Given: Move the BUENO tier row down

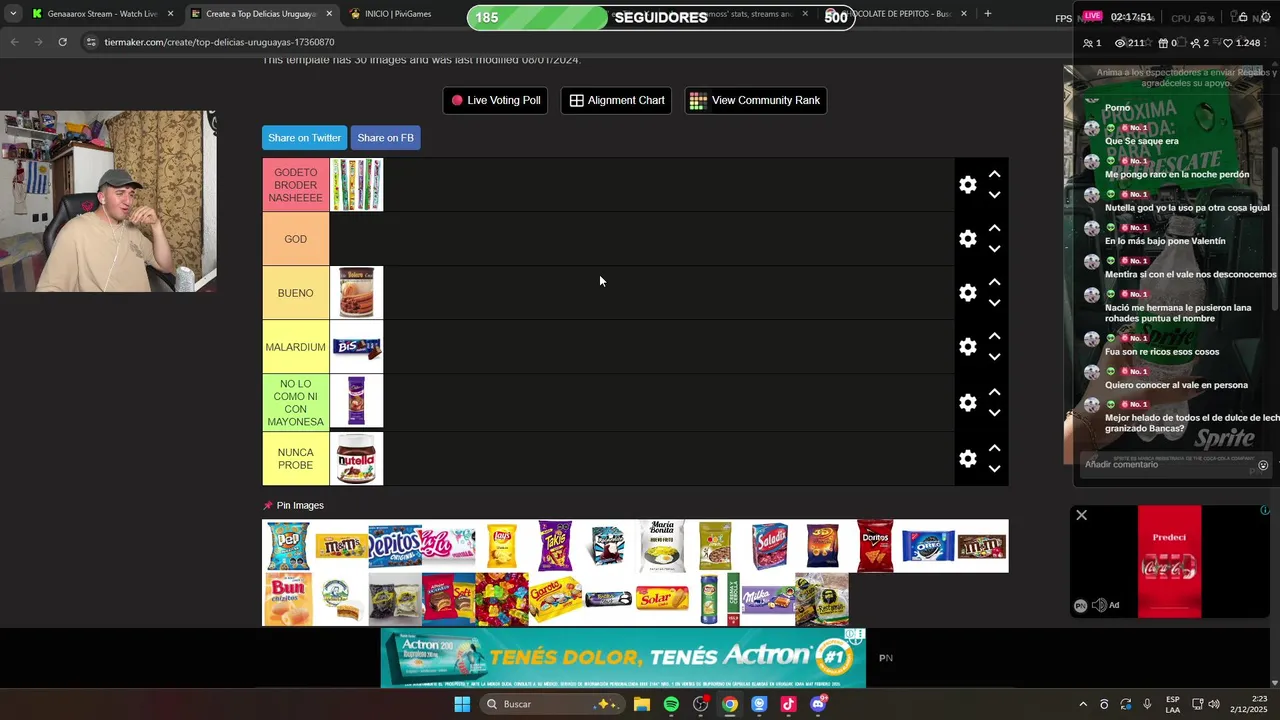Looking at the screenshot, I should (x=994, y=303).
